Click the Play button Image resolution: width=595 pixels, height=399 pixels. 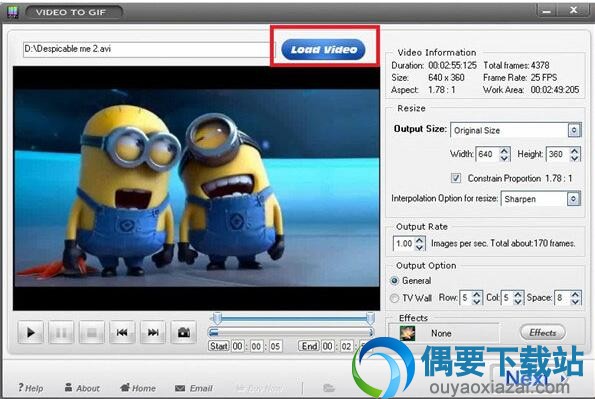[30, 333]
